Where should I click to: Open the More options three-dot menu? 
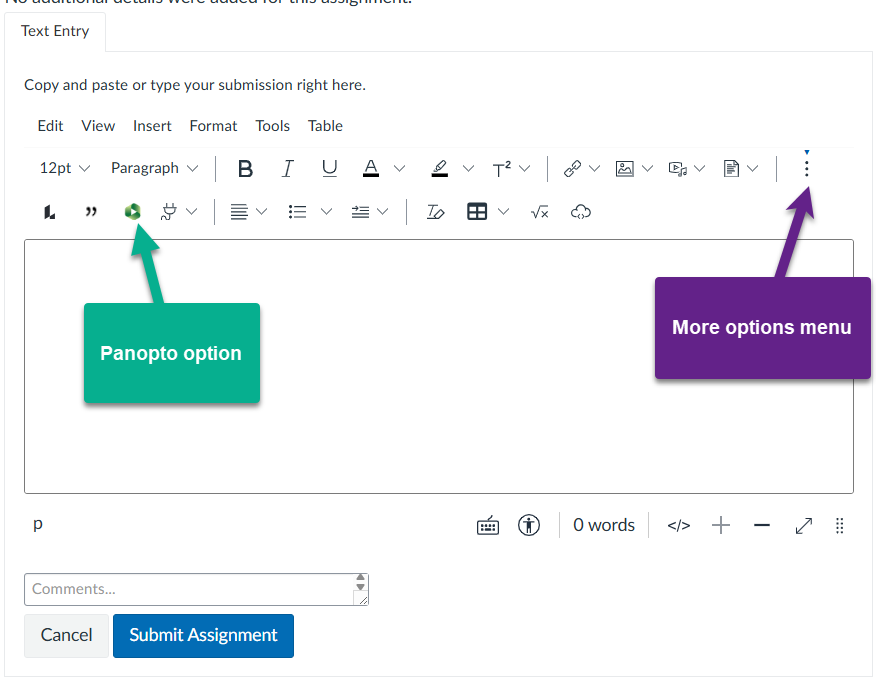click(x=806, y=168)
